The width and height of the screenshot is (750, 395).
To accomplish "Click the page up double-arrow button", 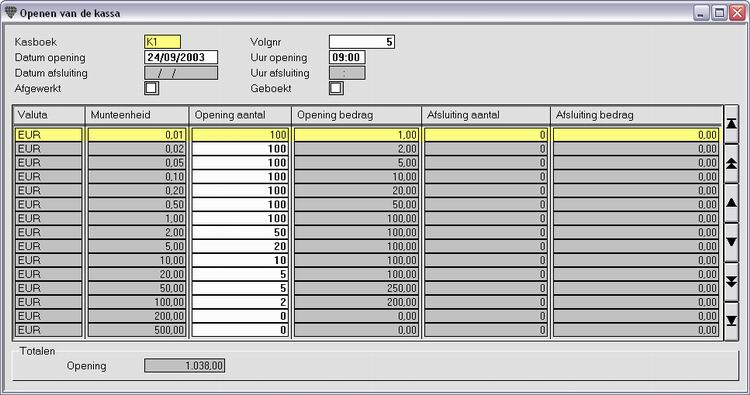I will 731,164.
